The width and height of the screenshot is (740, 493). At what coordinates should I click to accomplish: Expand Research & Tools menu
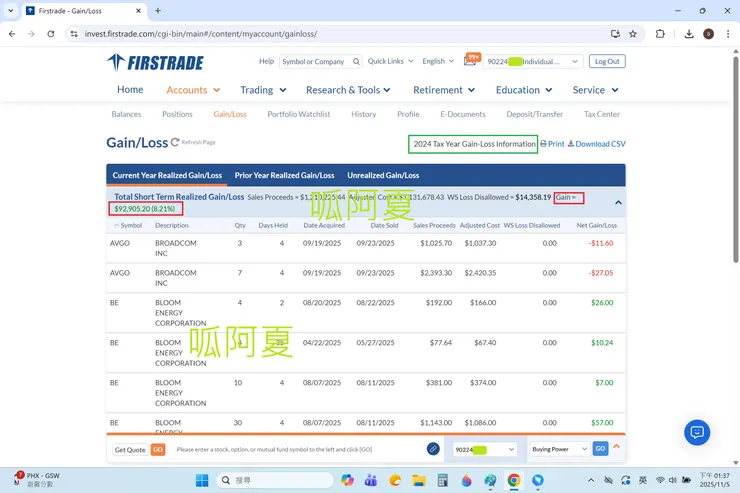[x=348, y=90]
